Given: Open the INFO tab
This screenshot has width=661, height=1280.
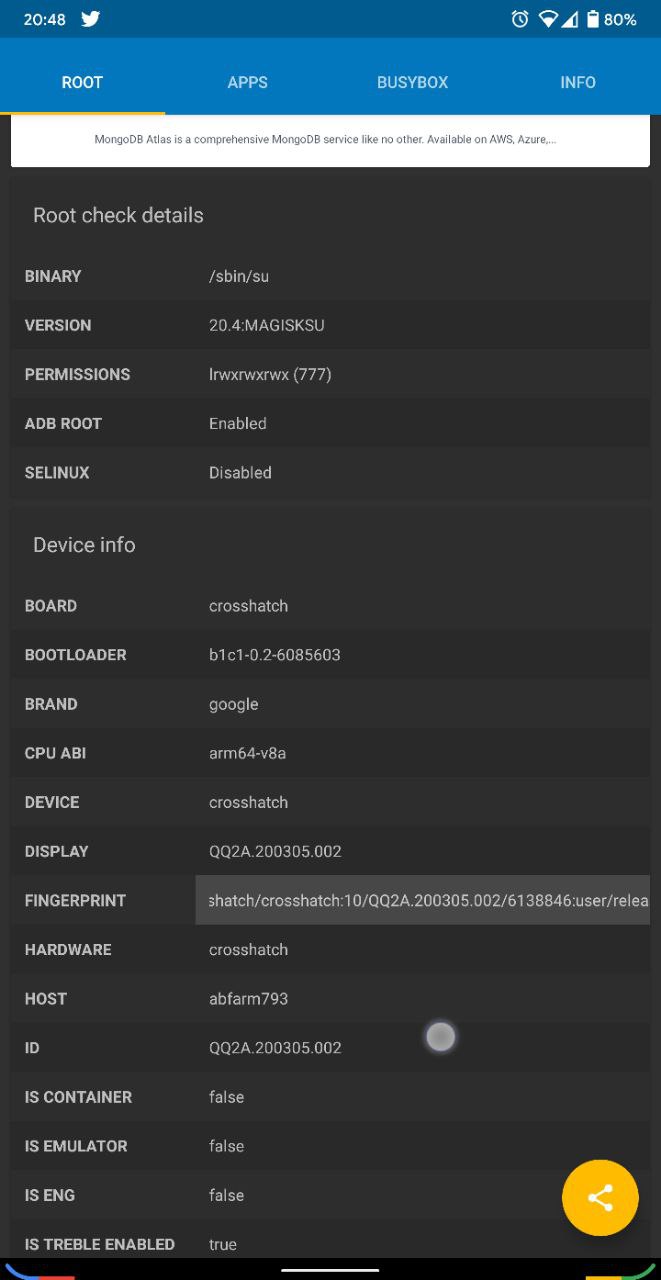Looking at the screenshot, I should (578, 82).
